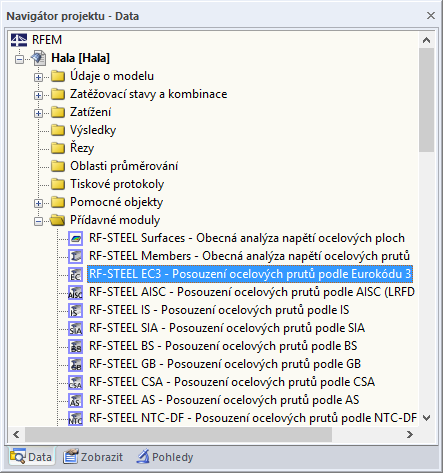This screenshot has height=473, width=443.
Task: Click the RF-STEEL GB module icon
Action: [76, 364]
